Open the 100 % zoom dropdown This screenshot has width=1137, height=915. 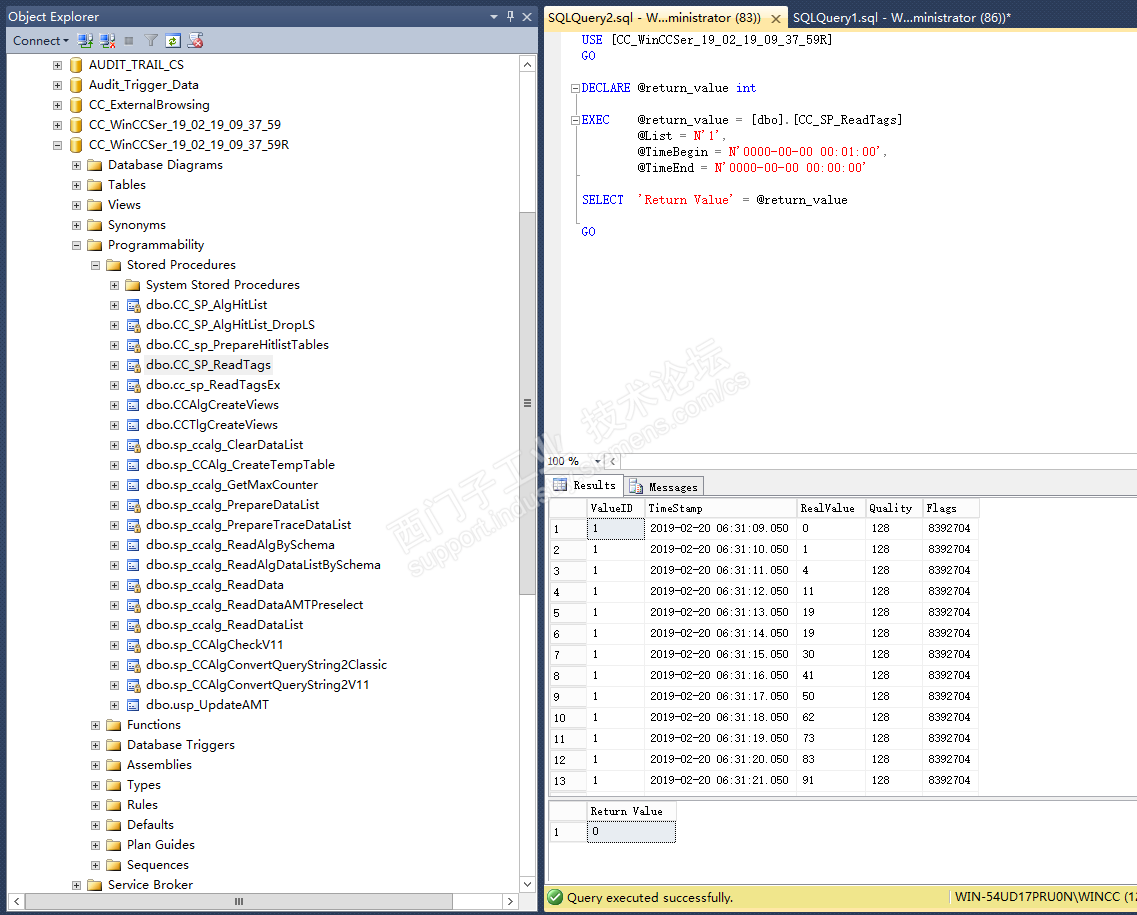(598, 461)
